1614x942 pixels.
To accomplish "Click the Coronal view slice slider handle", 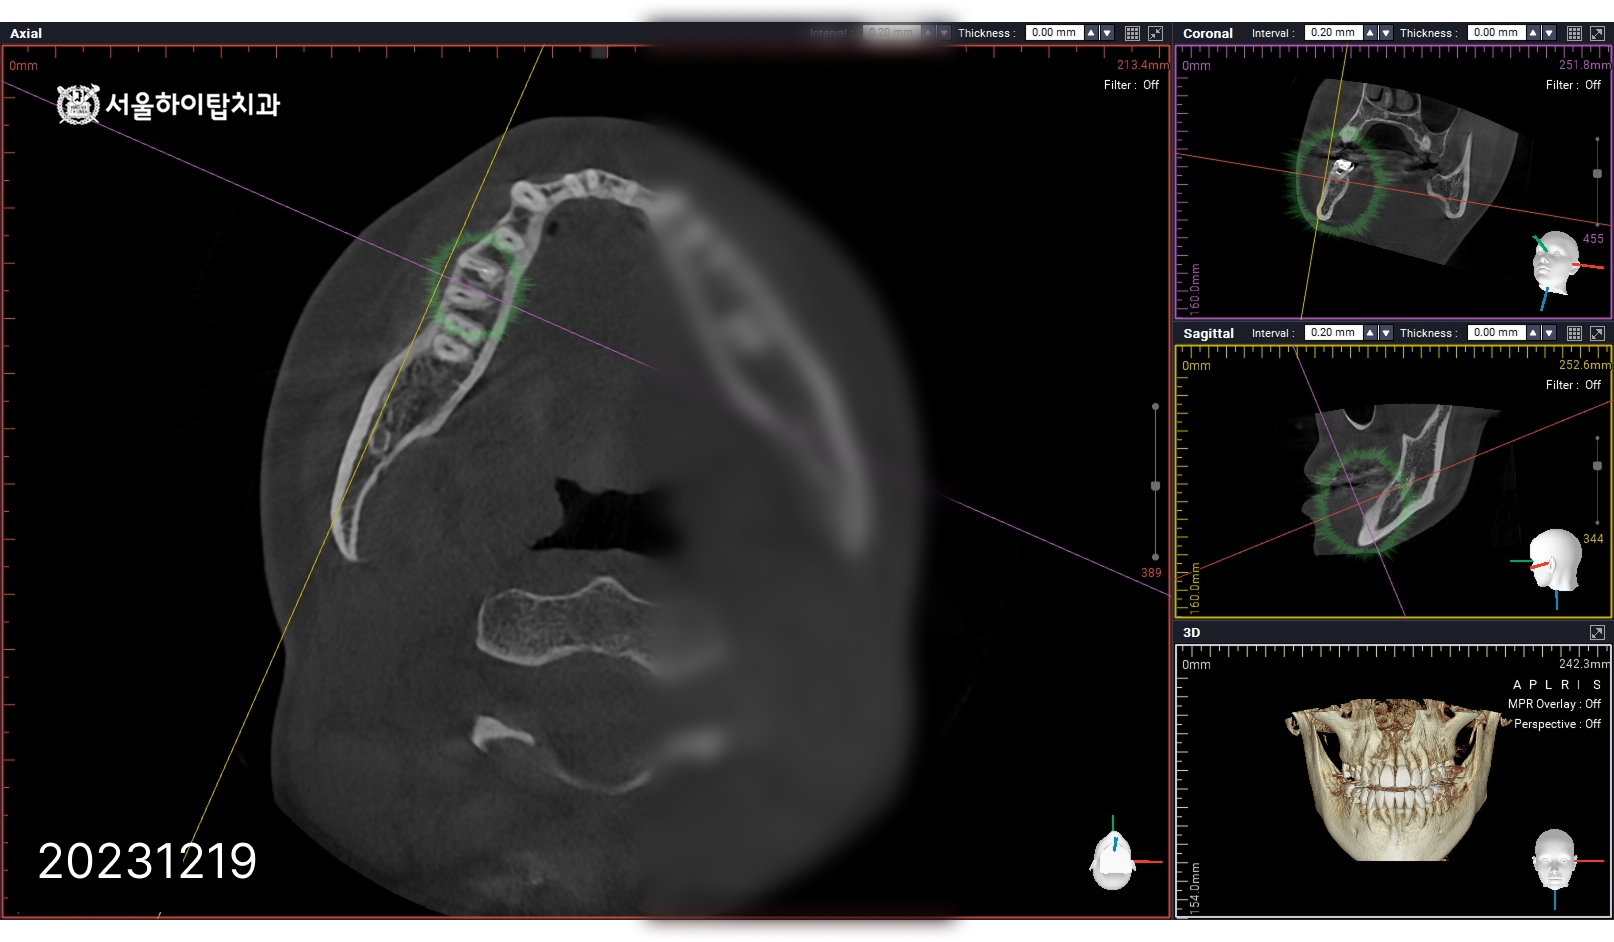I will pos(1597,174).
